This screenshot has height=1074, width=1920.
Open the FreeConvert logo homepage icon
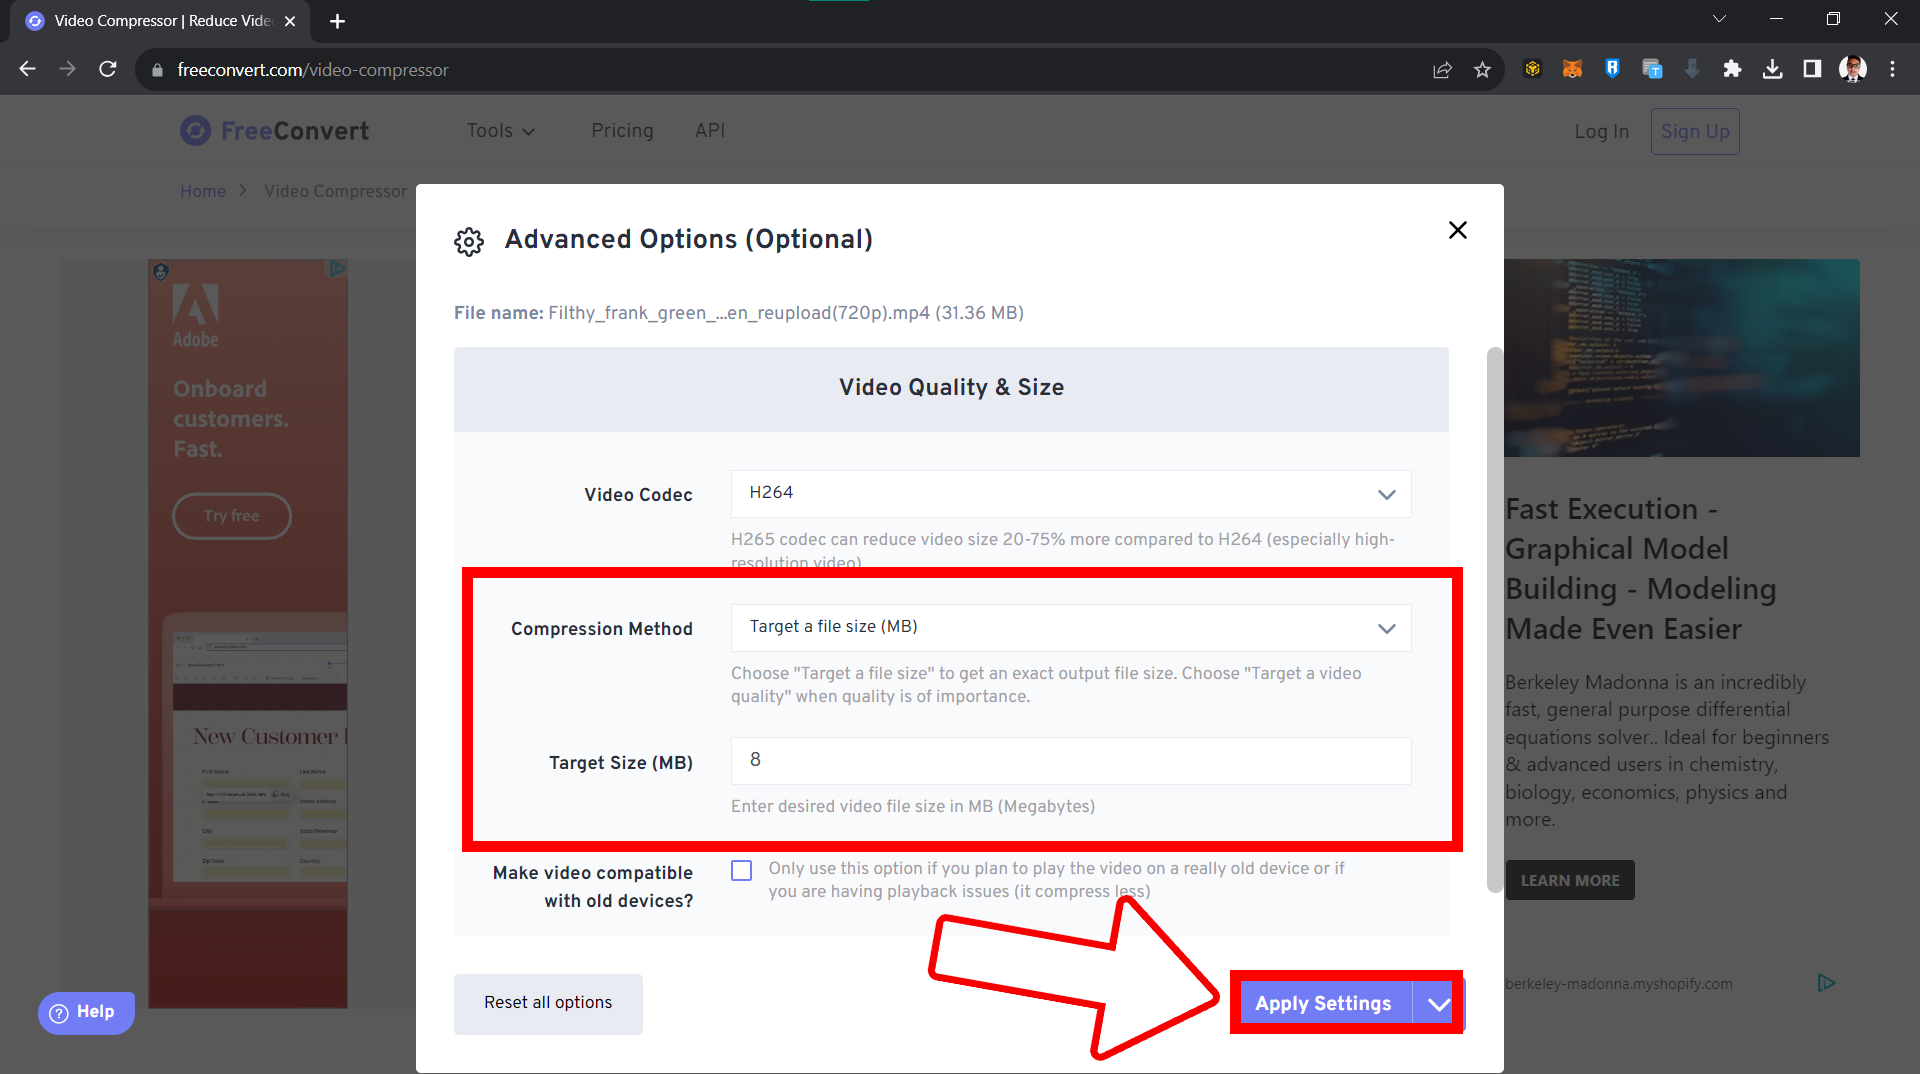pos(196,131)
